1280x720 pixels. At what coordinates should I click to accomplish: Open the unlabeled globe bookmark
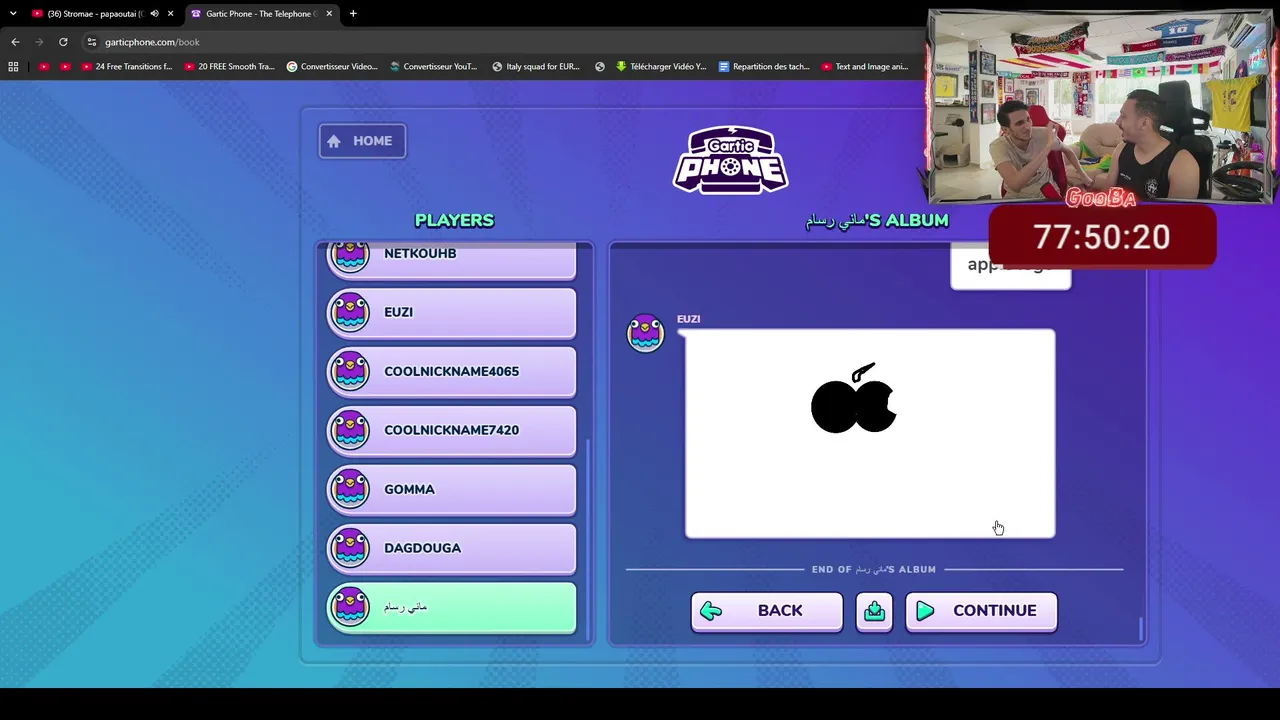tap(600, 67)
